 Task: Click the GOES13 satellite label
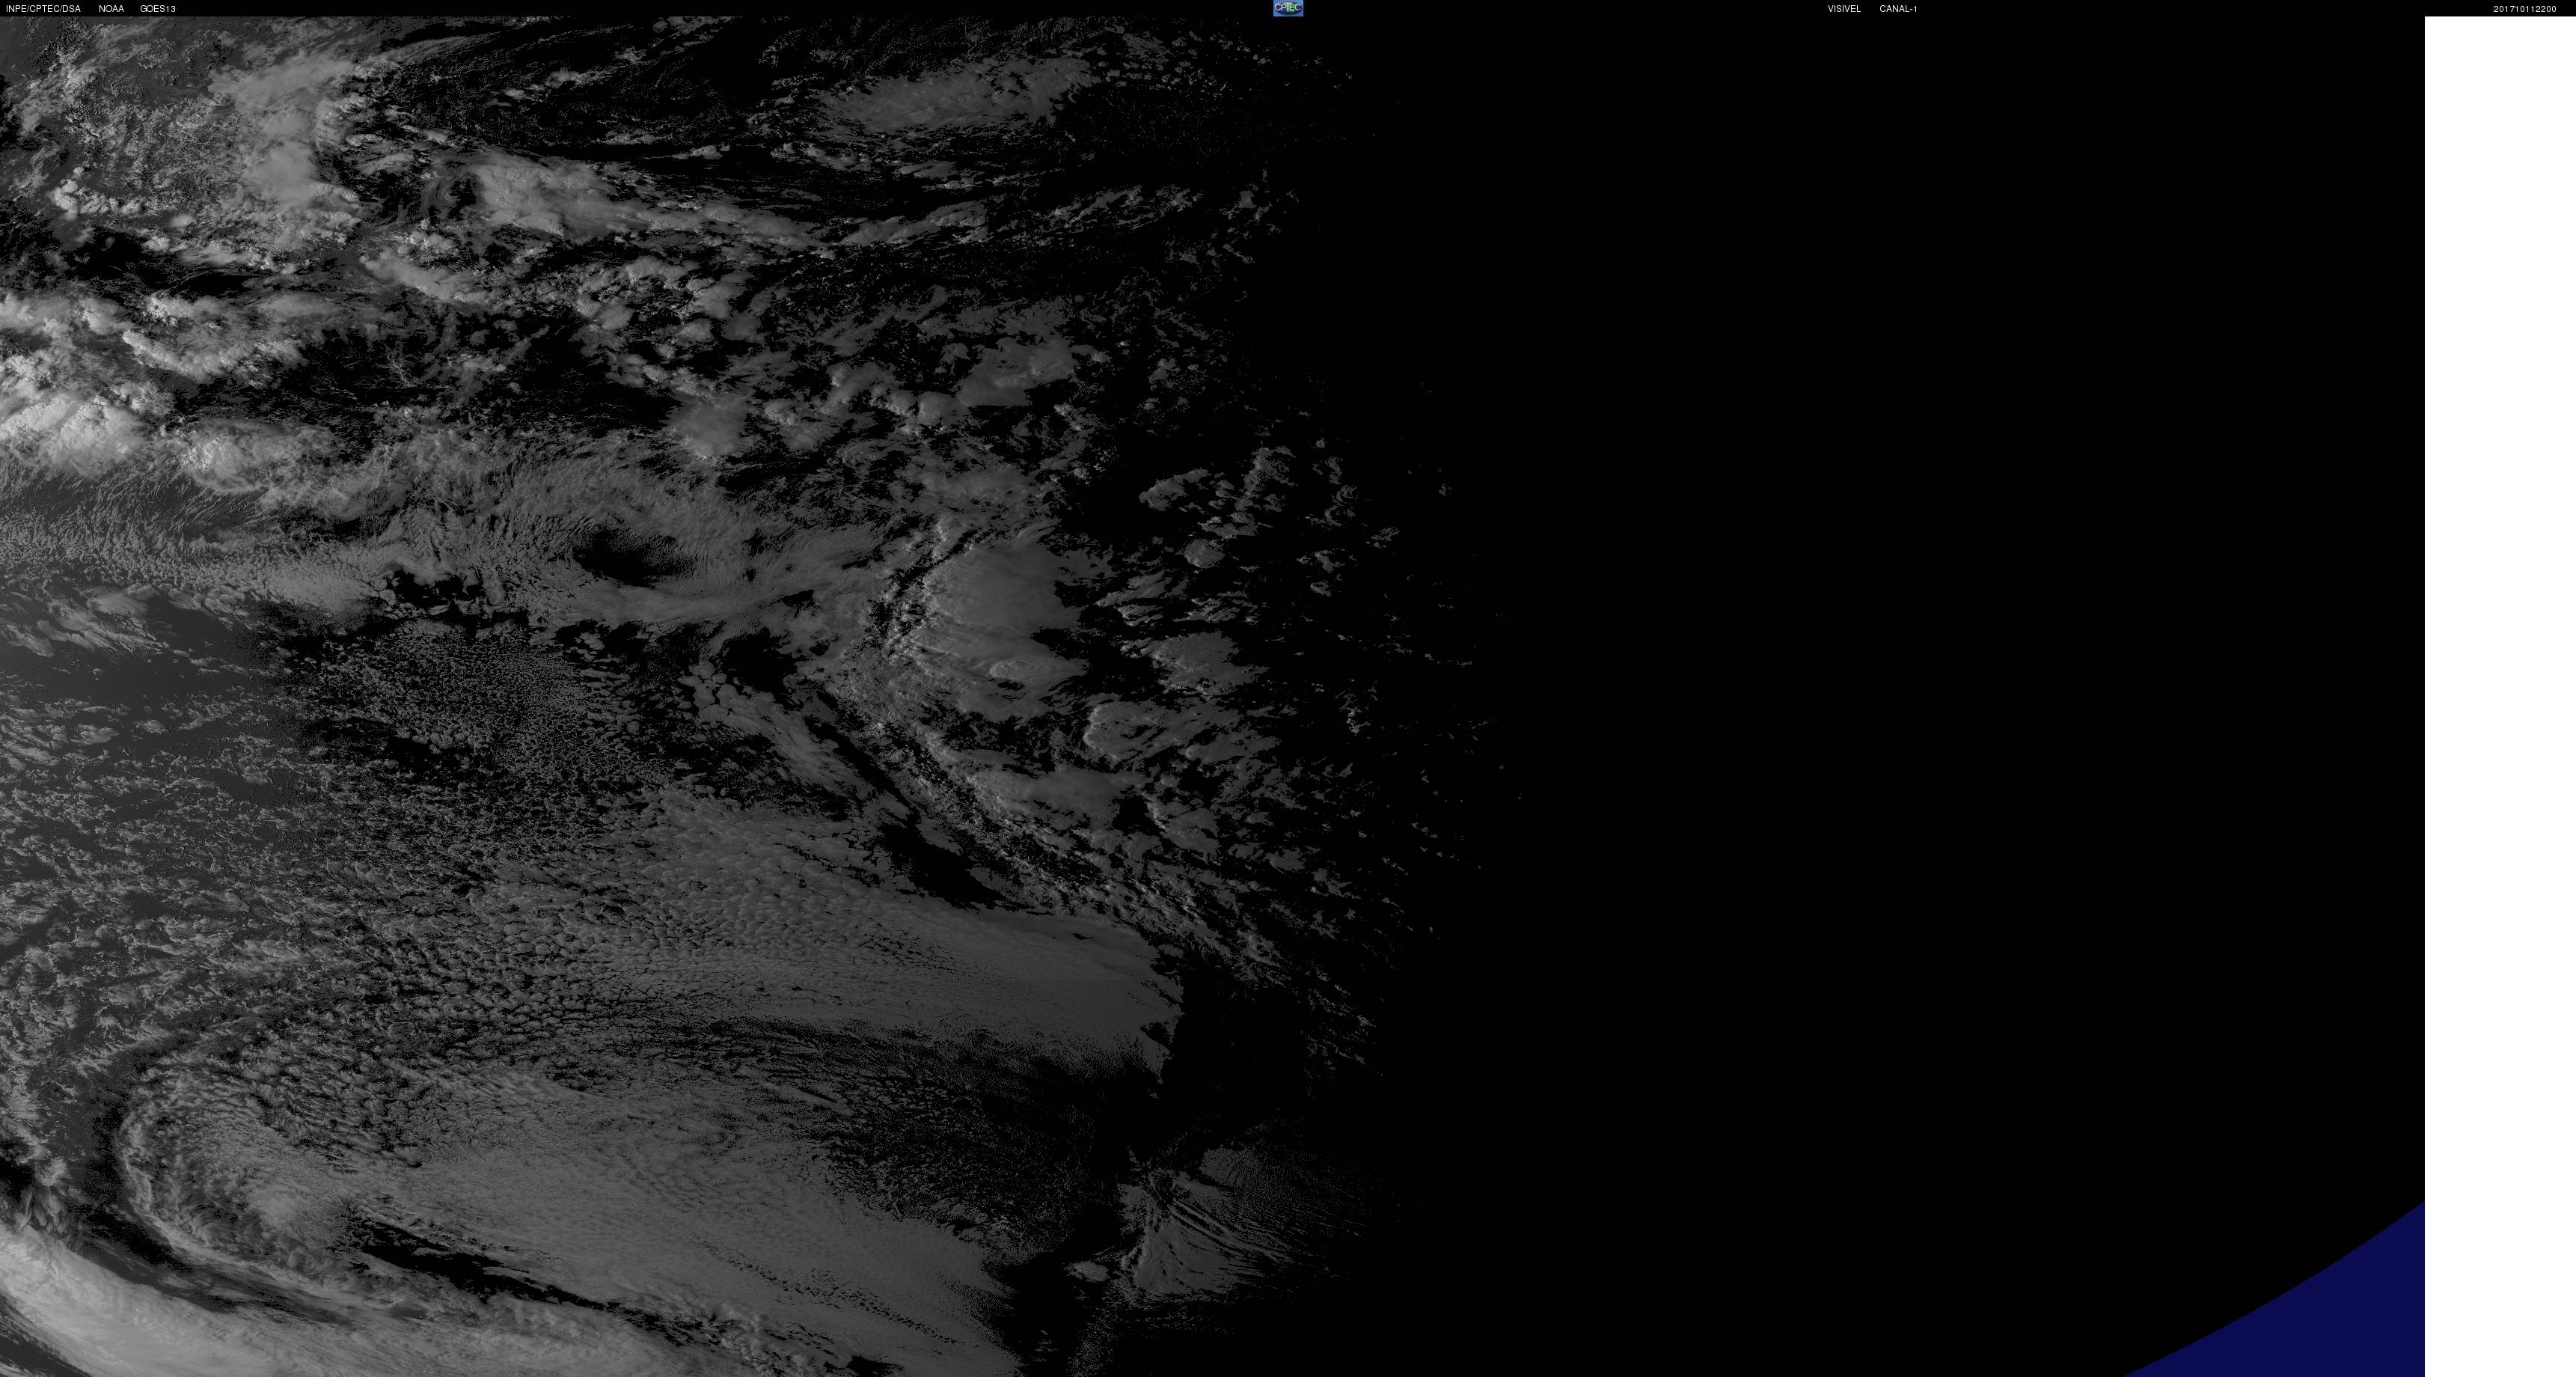(158, 9)
